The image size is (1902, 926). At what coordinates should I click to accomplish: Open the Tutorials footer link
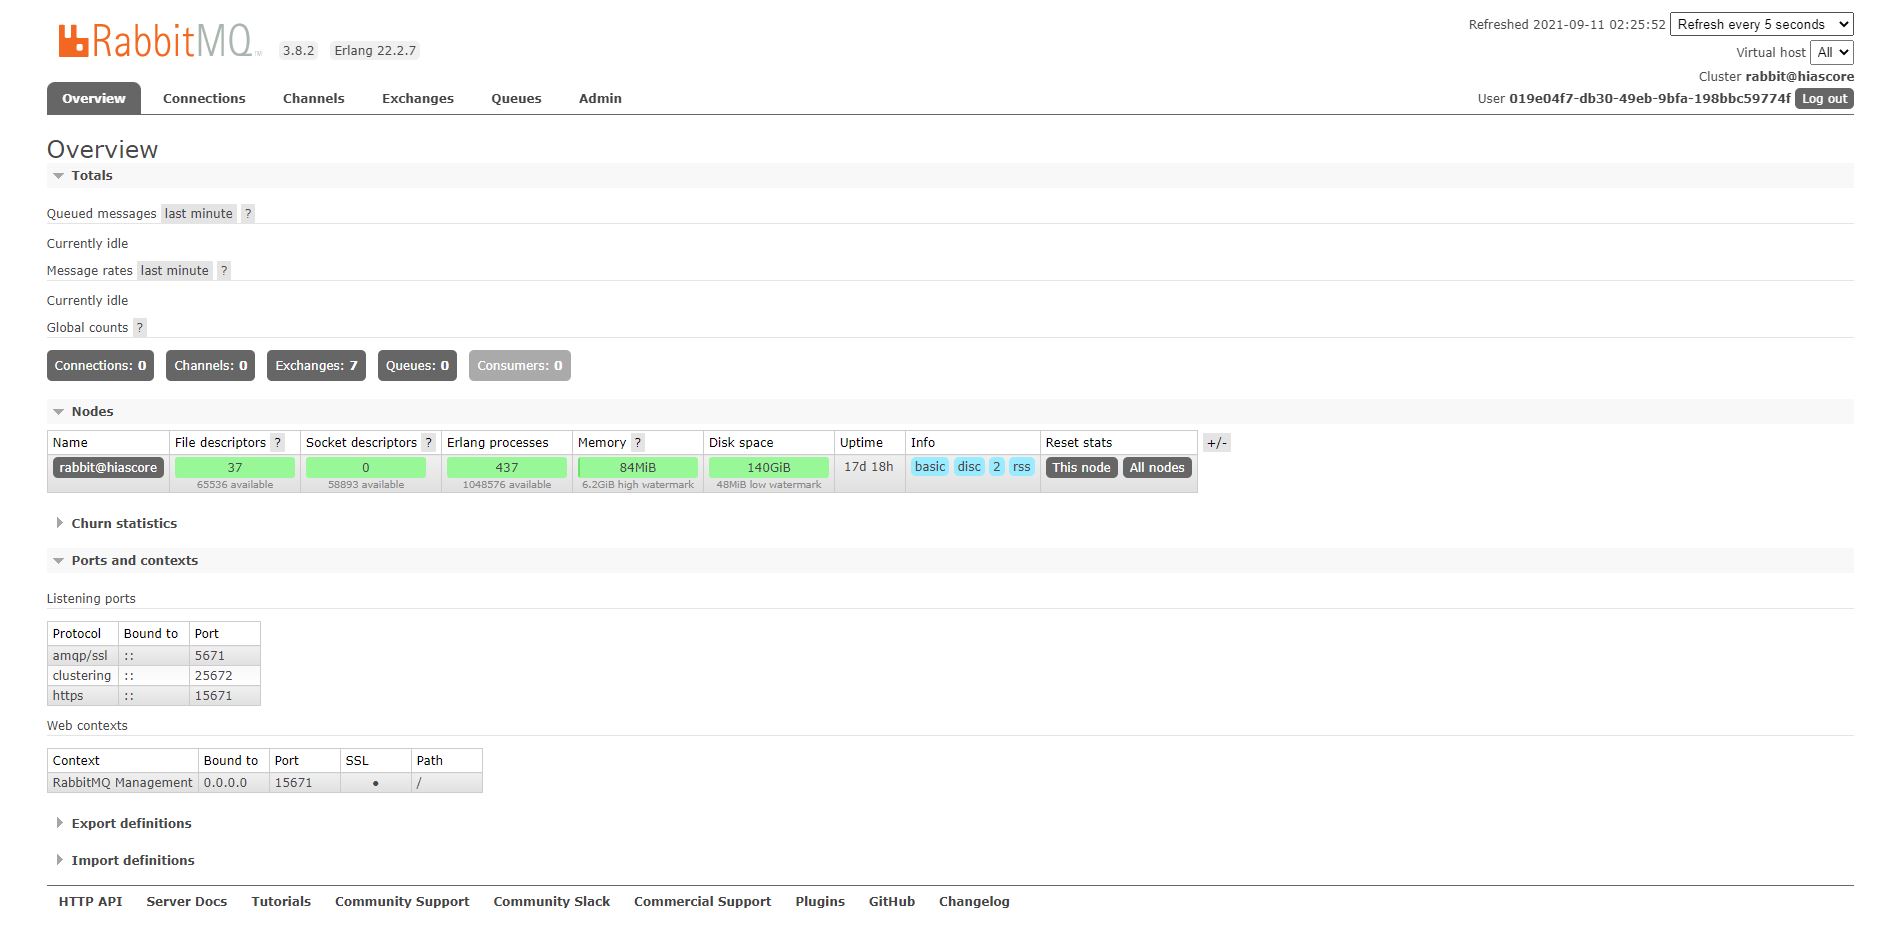(281, 901)
